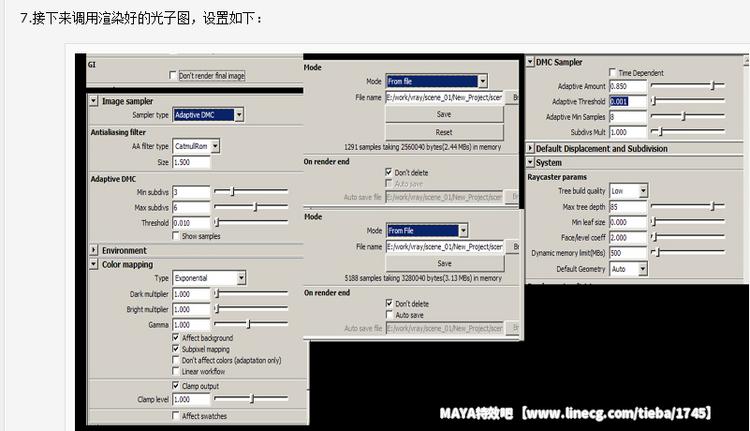Click the Max subdivs value field

coord(191,207)
